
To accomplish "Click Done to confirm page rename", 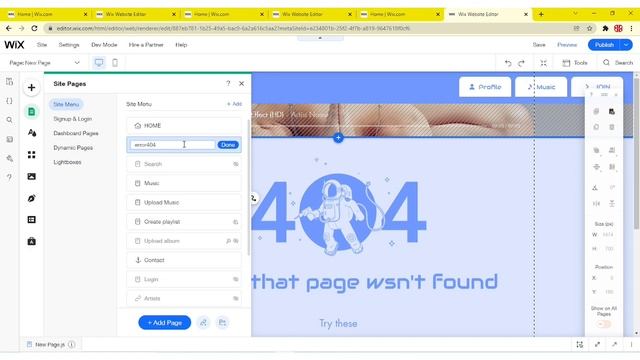I will click(x=228, y=145).
